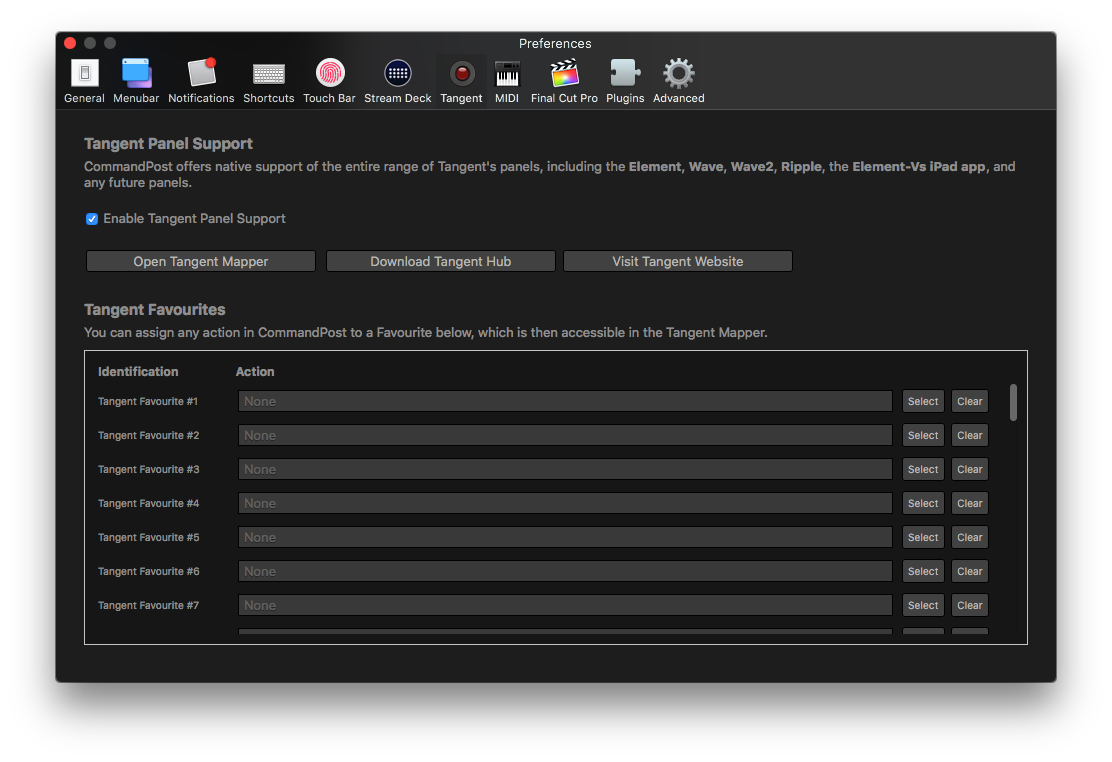Click Select for Tangent Favourite #1
The width and height of the screenshot is (1112, 762).
click(x=923, y=402)
